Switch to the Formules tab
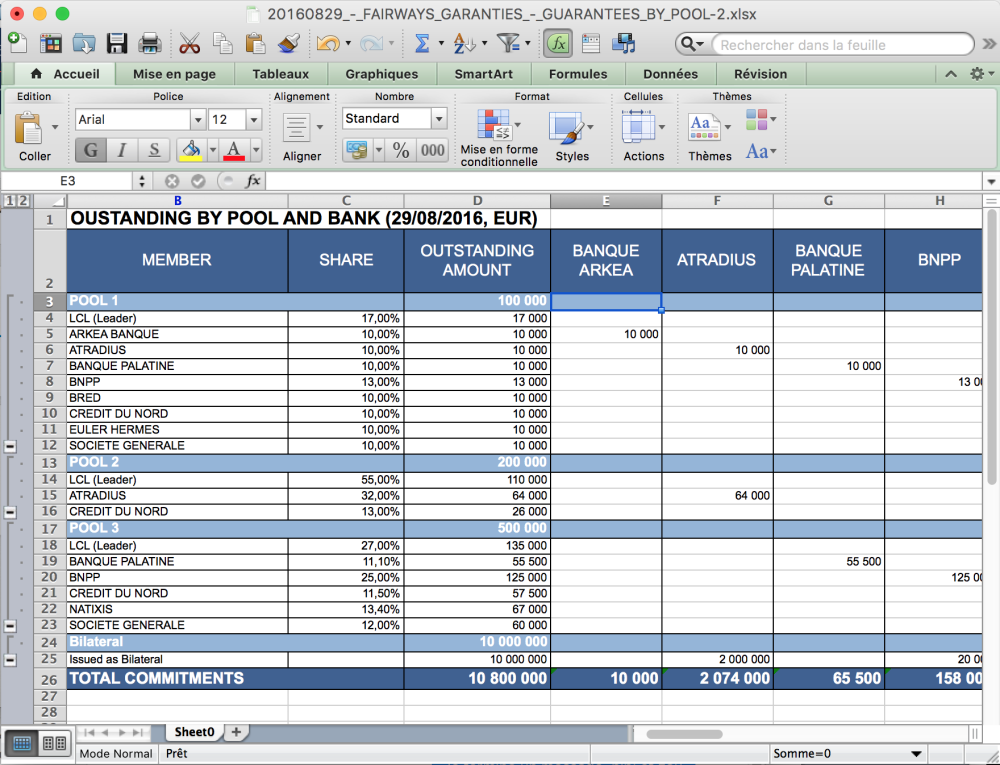The image size is (1000, 765). pos(578,74)
